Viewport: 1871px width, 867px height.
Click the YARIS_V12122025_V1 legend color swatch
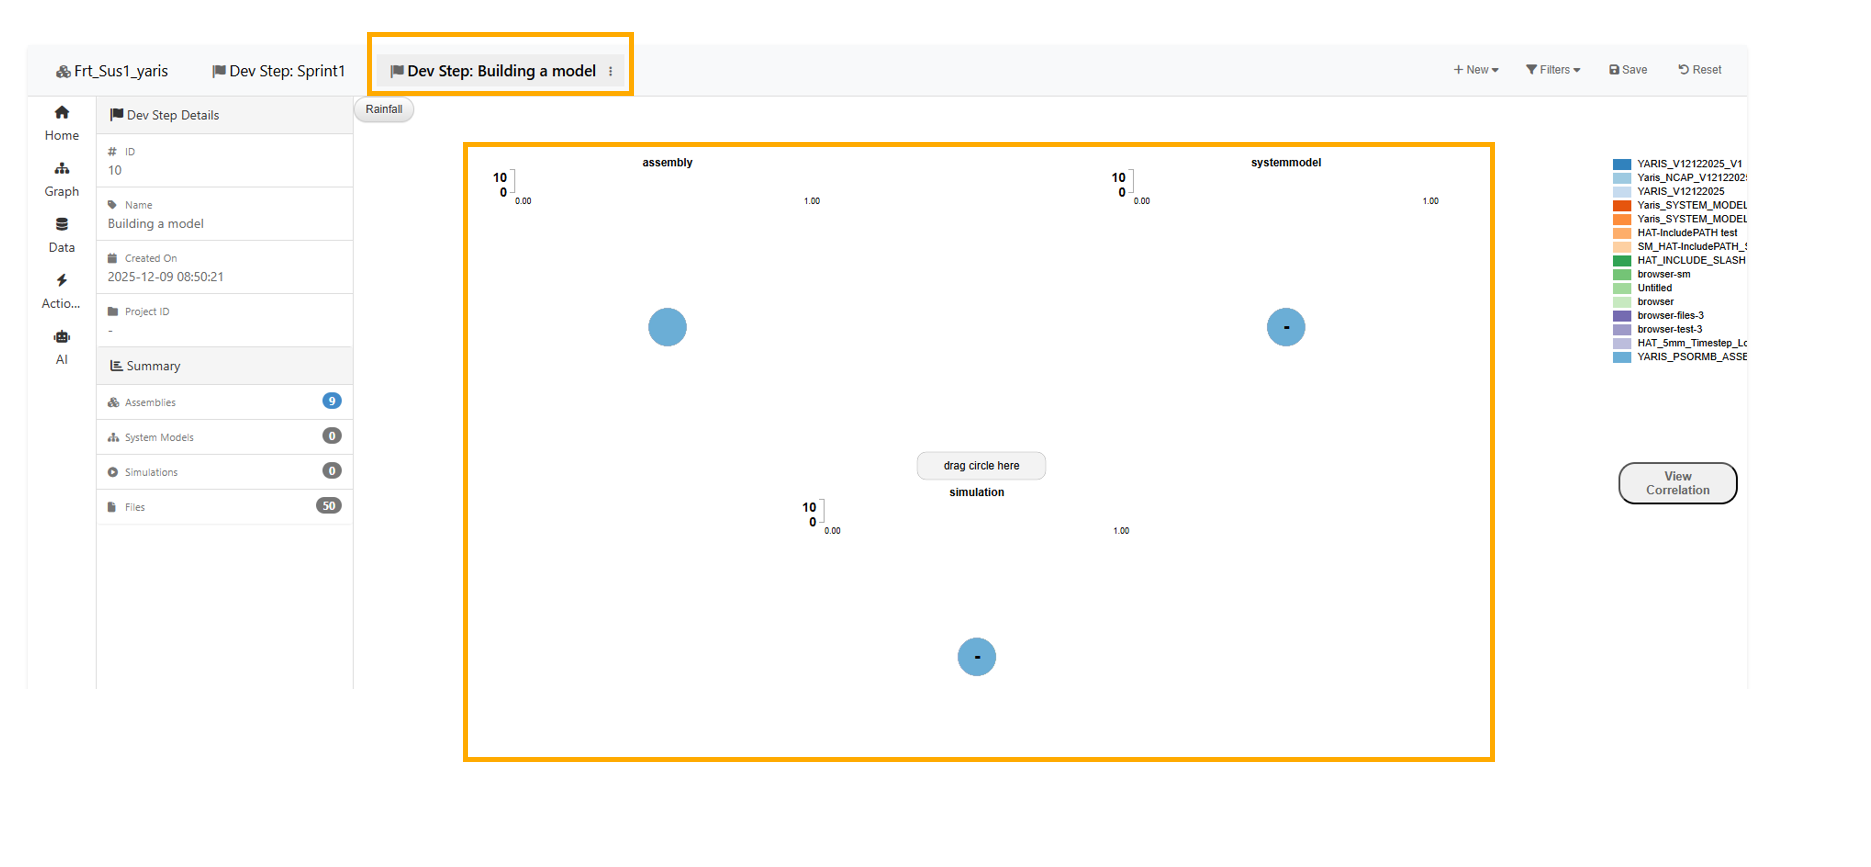click(x=1621, y=164)
